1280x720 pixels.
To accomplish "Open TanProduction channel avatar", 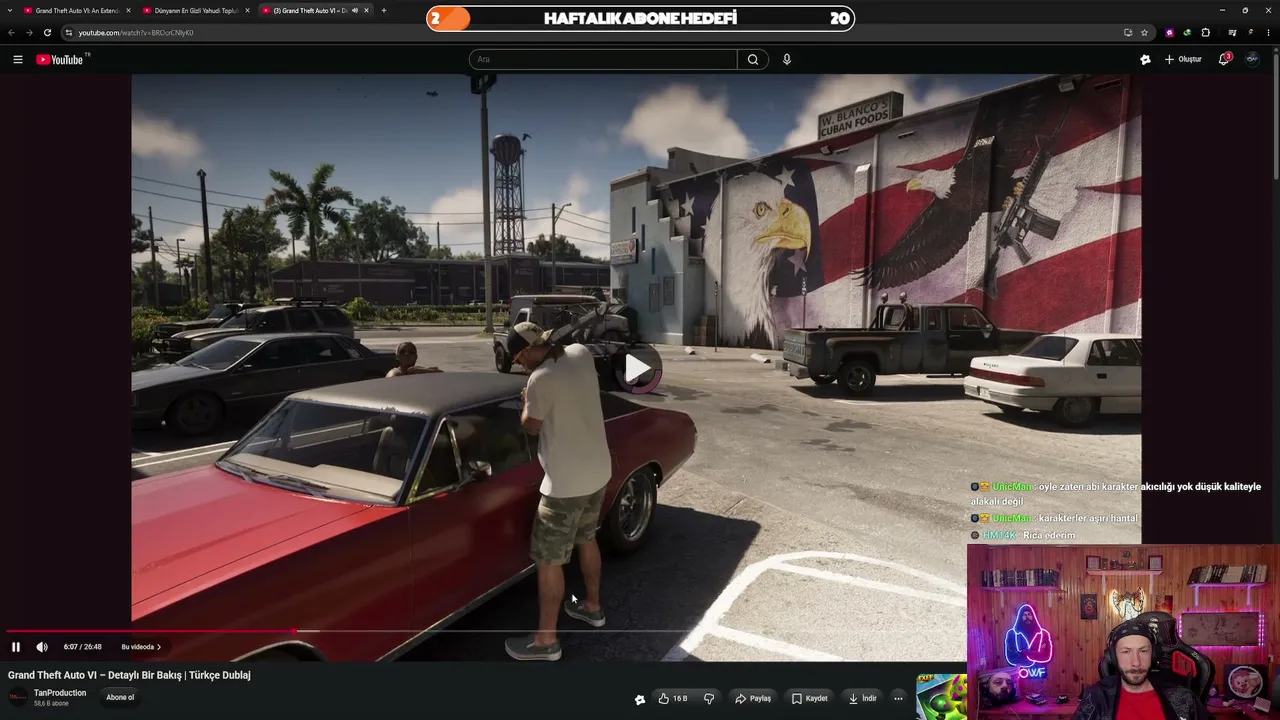I will 18,697.
